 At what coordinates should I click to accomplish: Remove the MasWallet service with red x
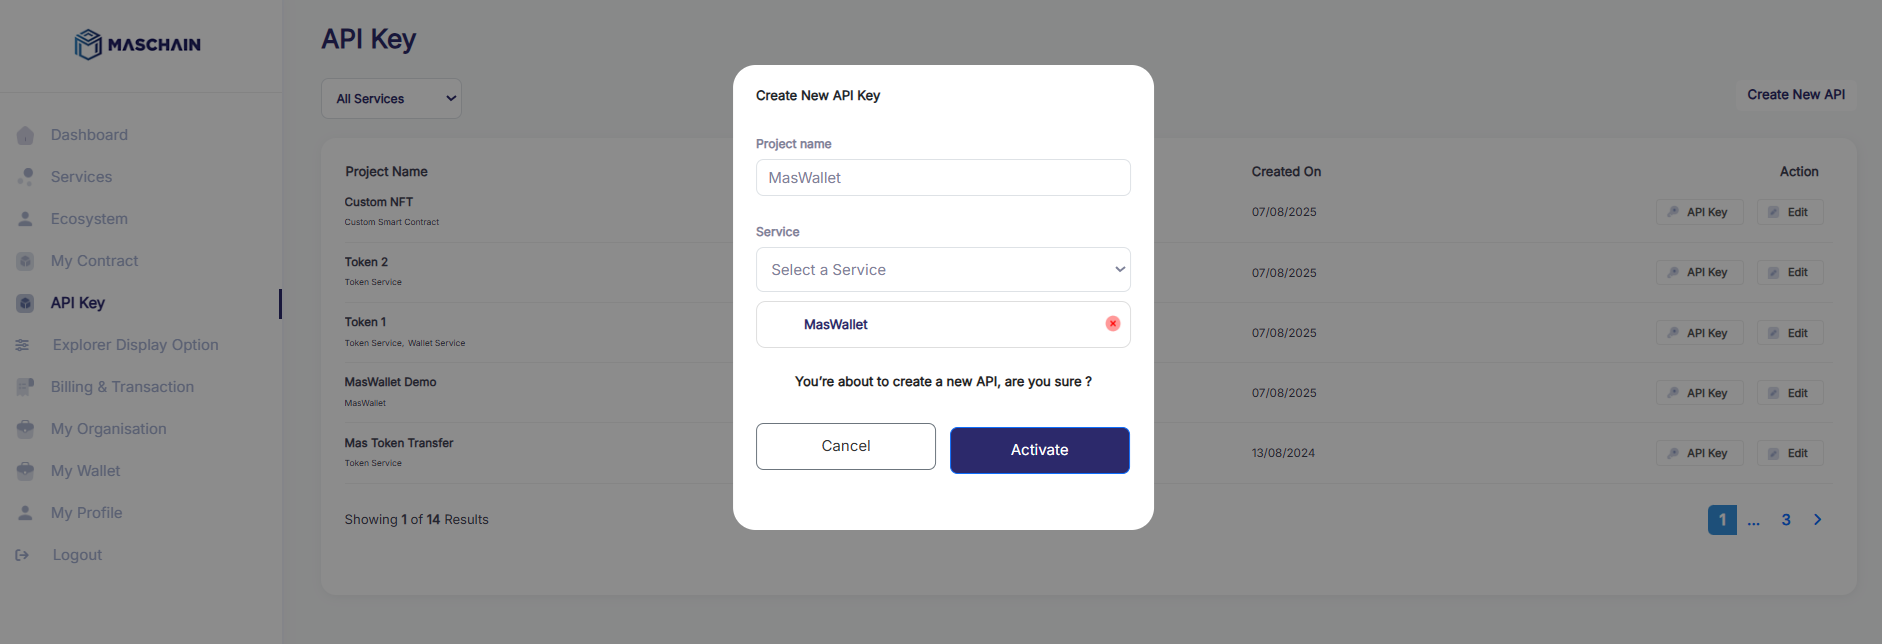point(1112,324)
